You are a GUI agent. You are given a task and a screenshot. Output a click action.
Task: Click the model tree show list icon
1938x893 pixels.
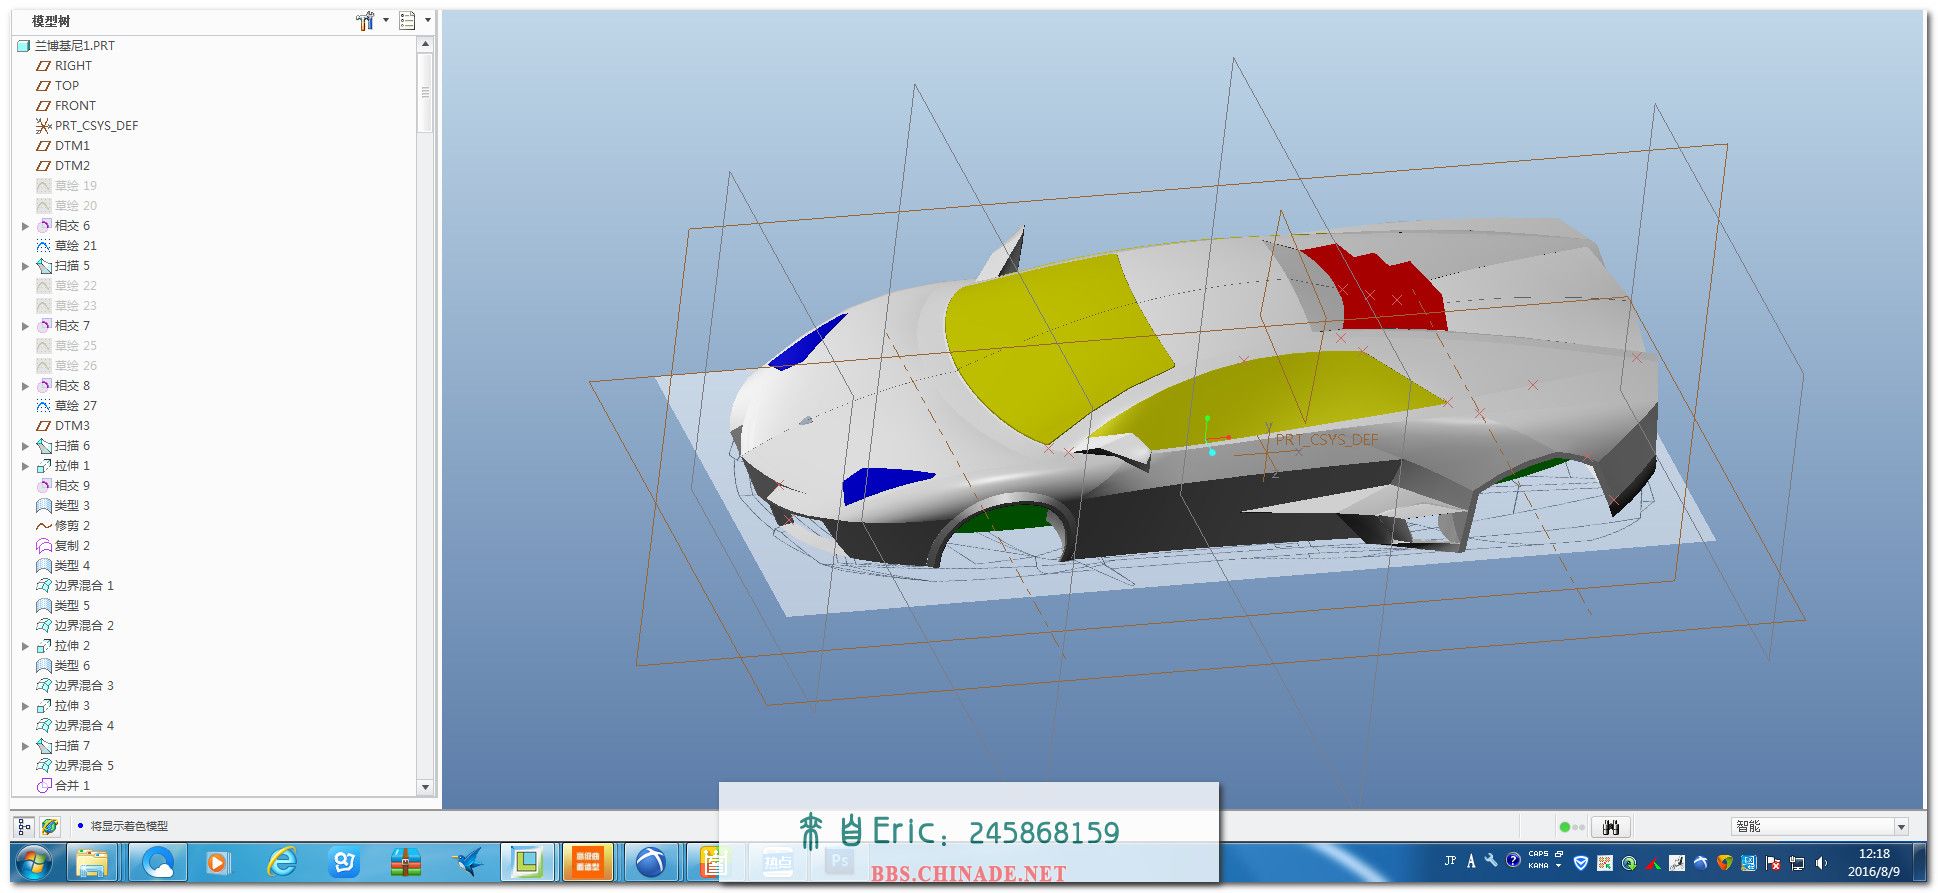[x=407, y=21]
